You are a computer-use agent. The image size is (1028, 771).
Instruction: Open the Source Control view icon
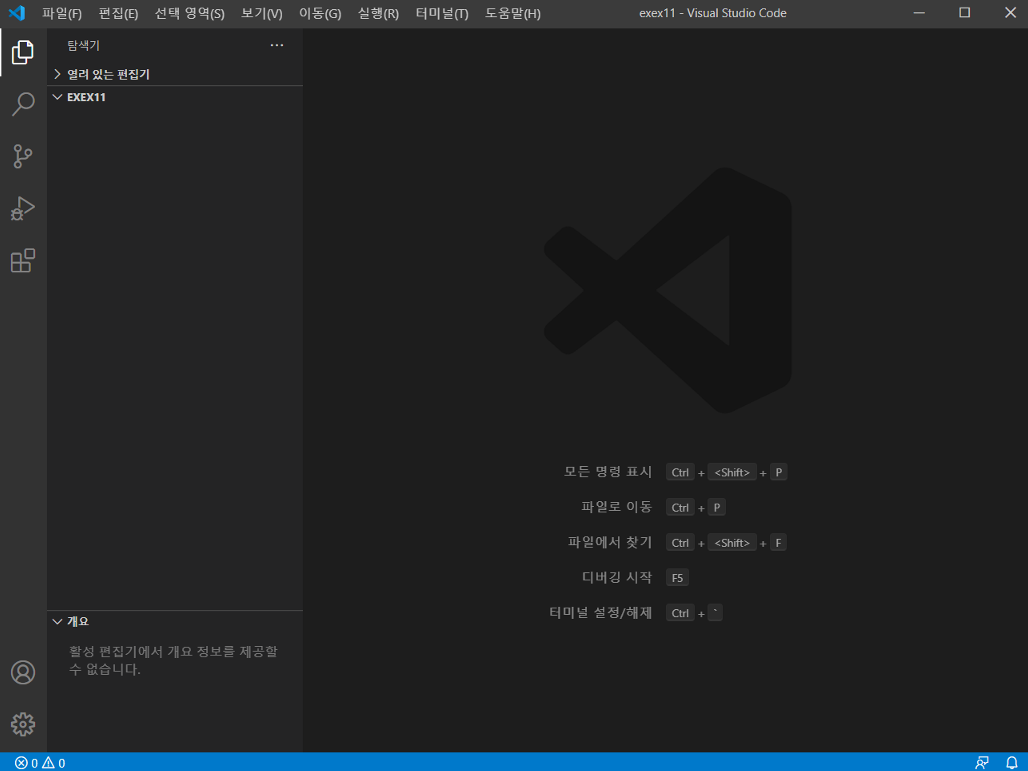(x=23, y=156)
